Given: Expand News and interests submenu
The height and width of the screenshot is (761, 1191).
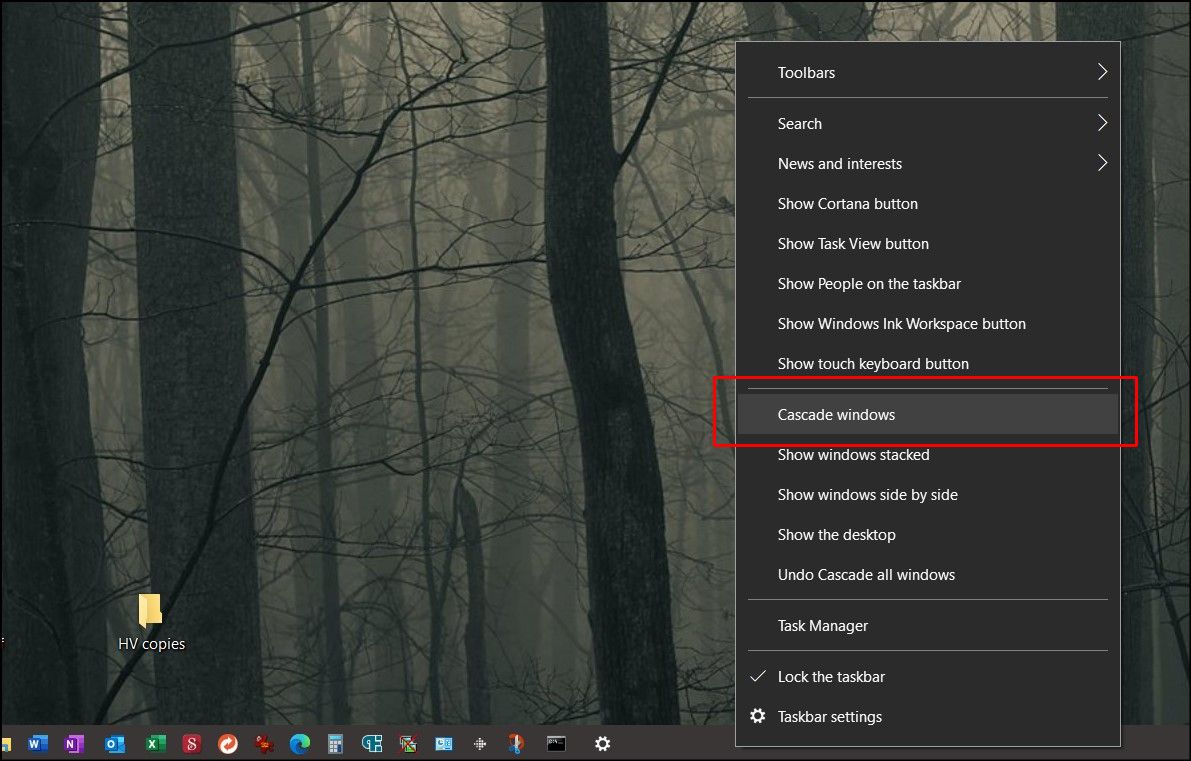Looking at the screenshot, I should tap(928, 163).
